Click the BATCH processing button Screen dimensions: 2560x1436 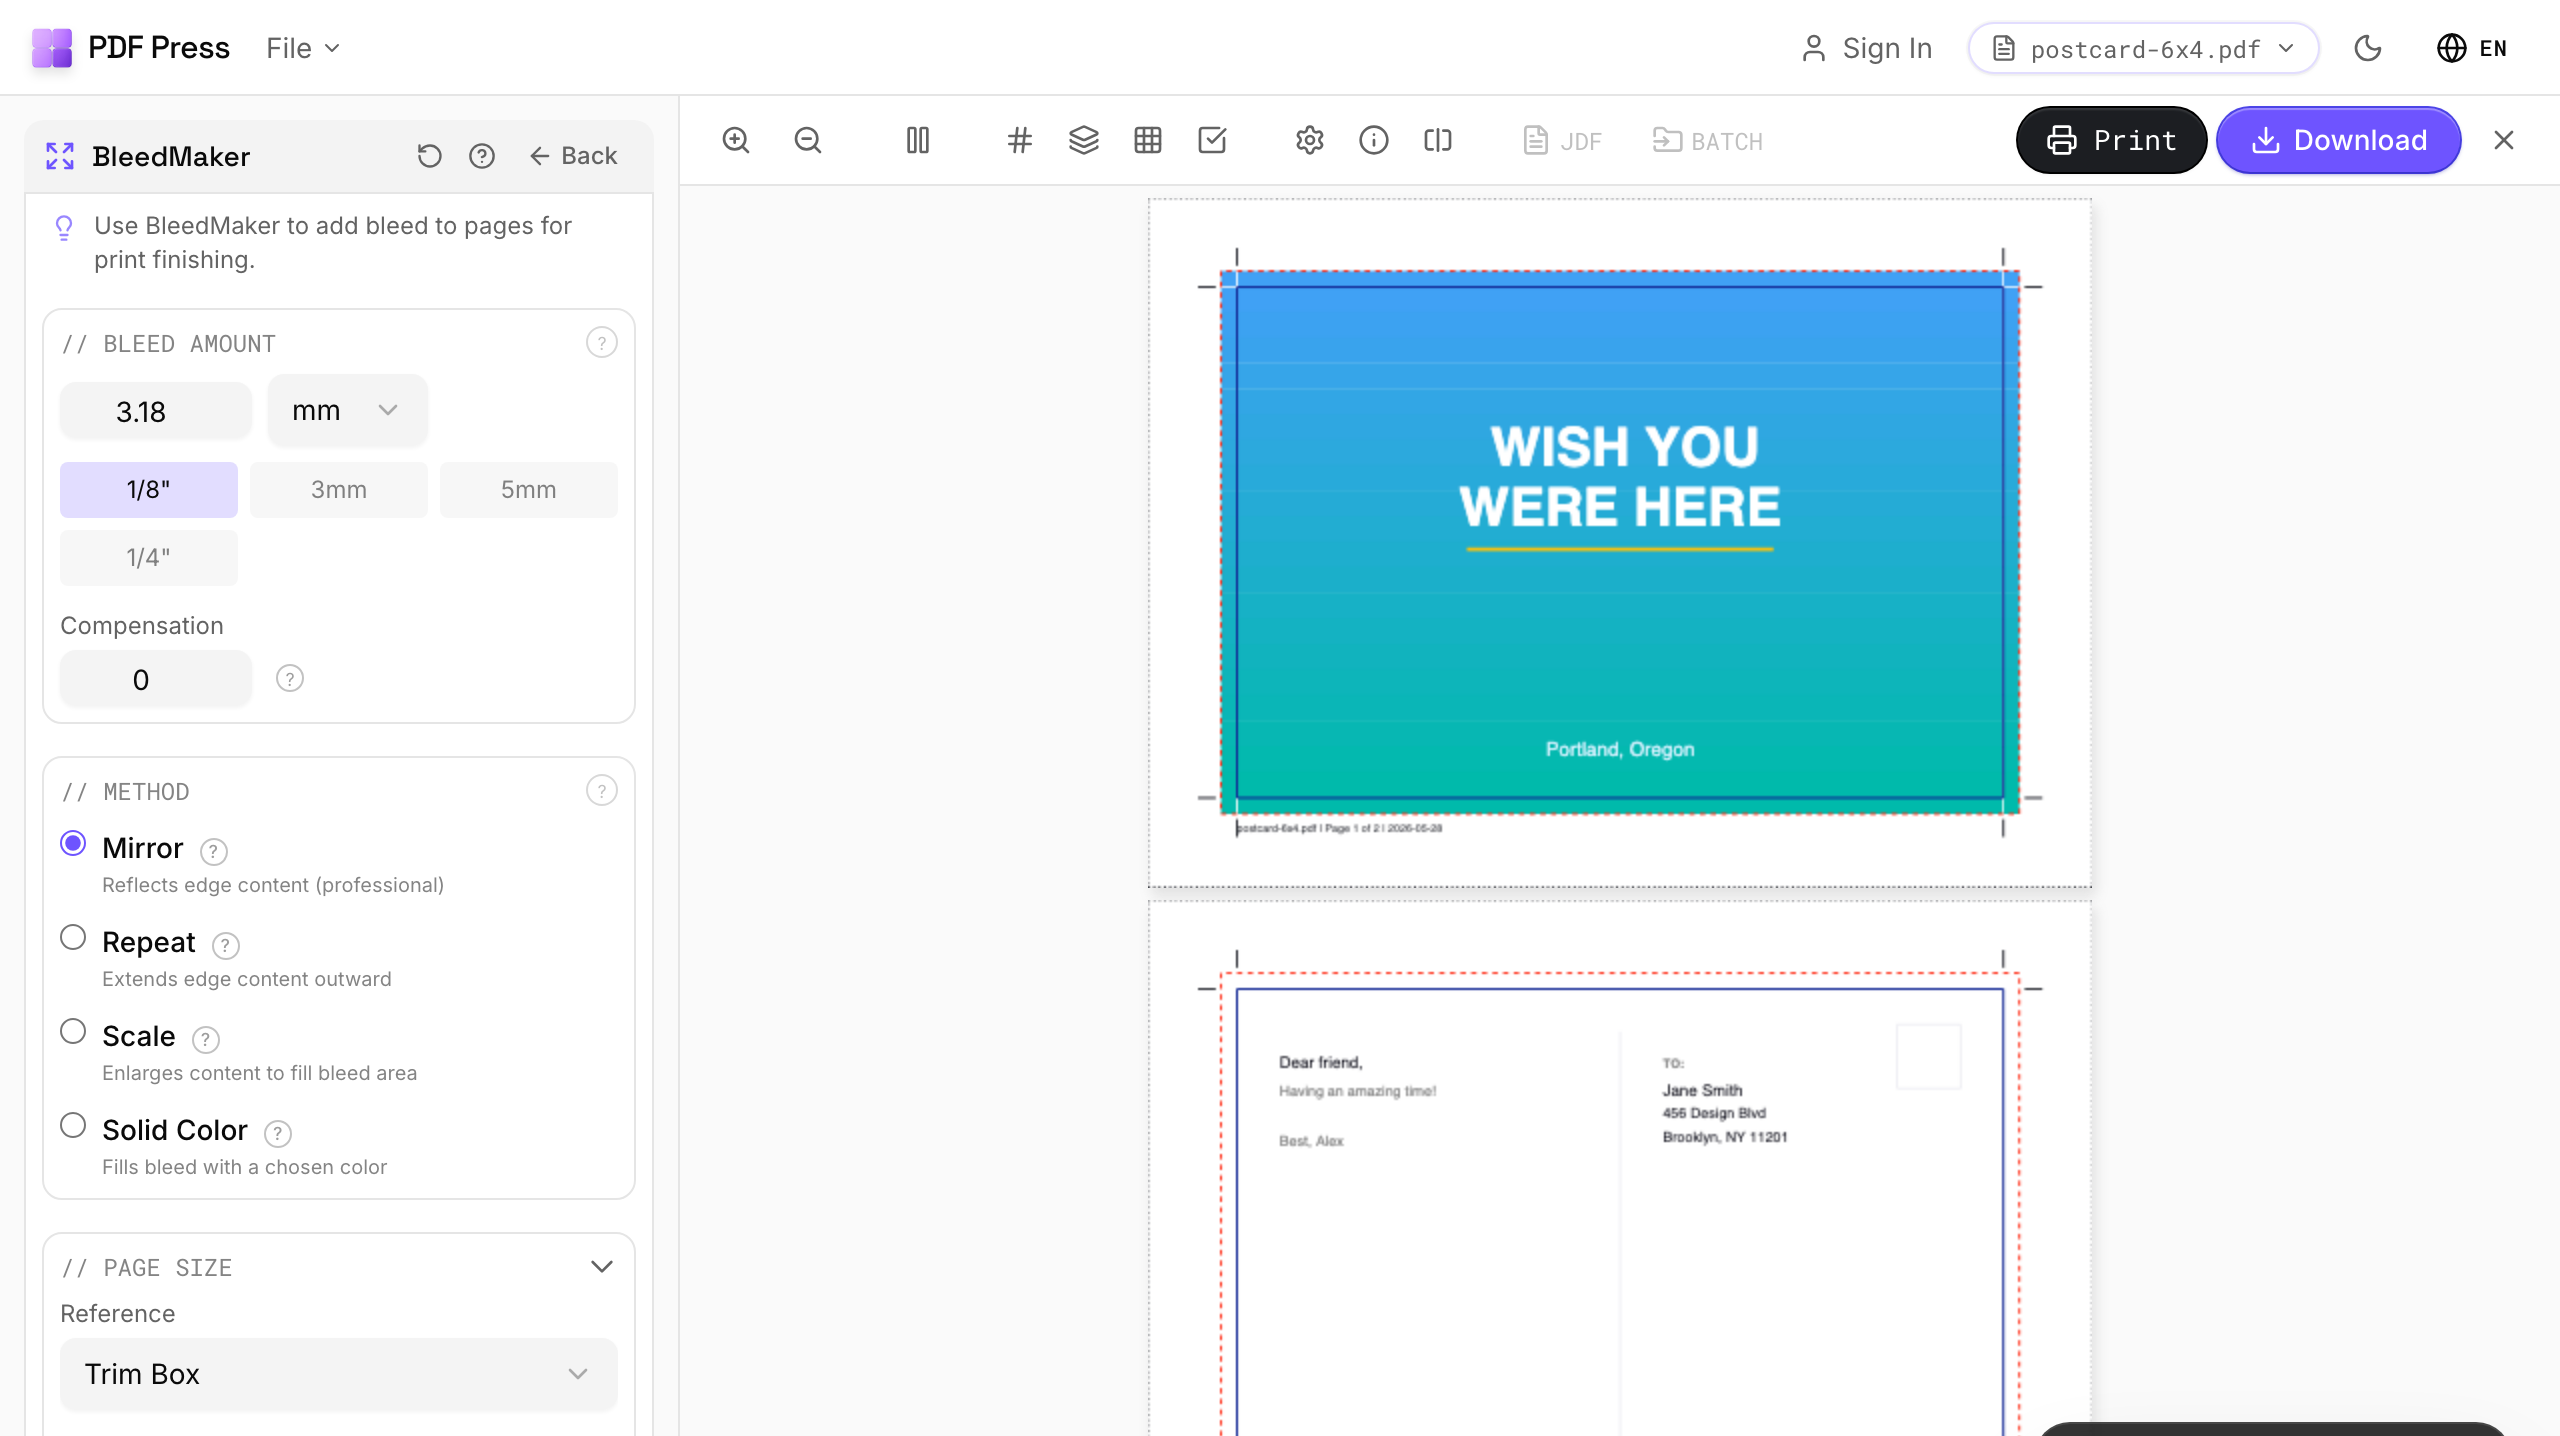pos(1708,141)
